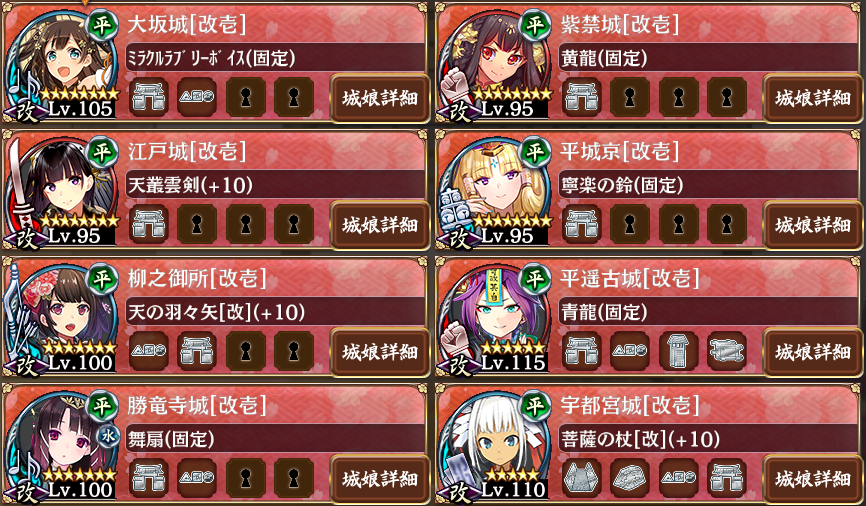The height and width of the screenshot is (506, 866).
Task: Click the 水 attribute badge on 勝竜寺城
Action: [108, 436]
